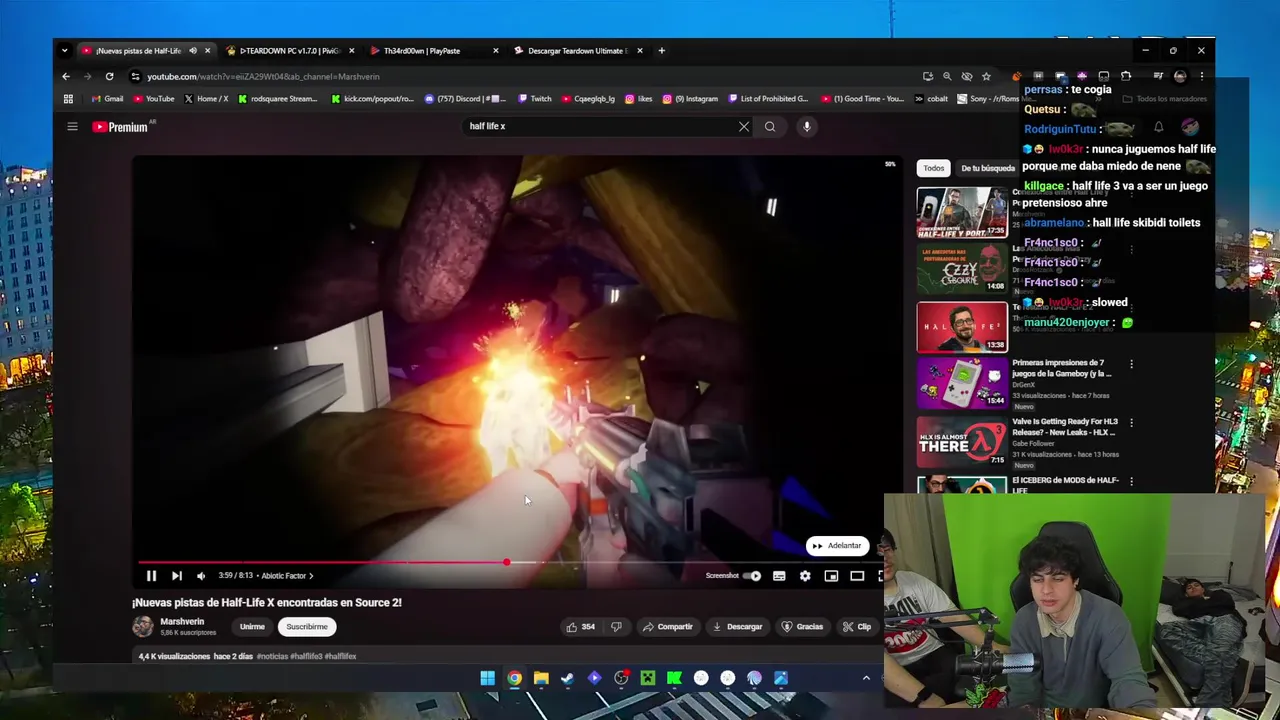This screenshot has height=720, width=1280.
Task: Show hidden system tray icons
Action: [x=866, y=678]
